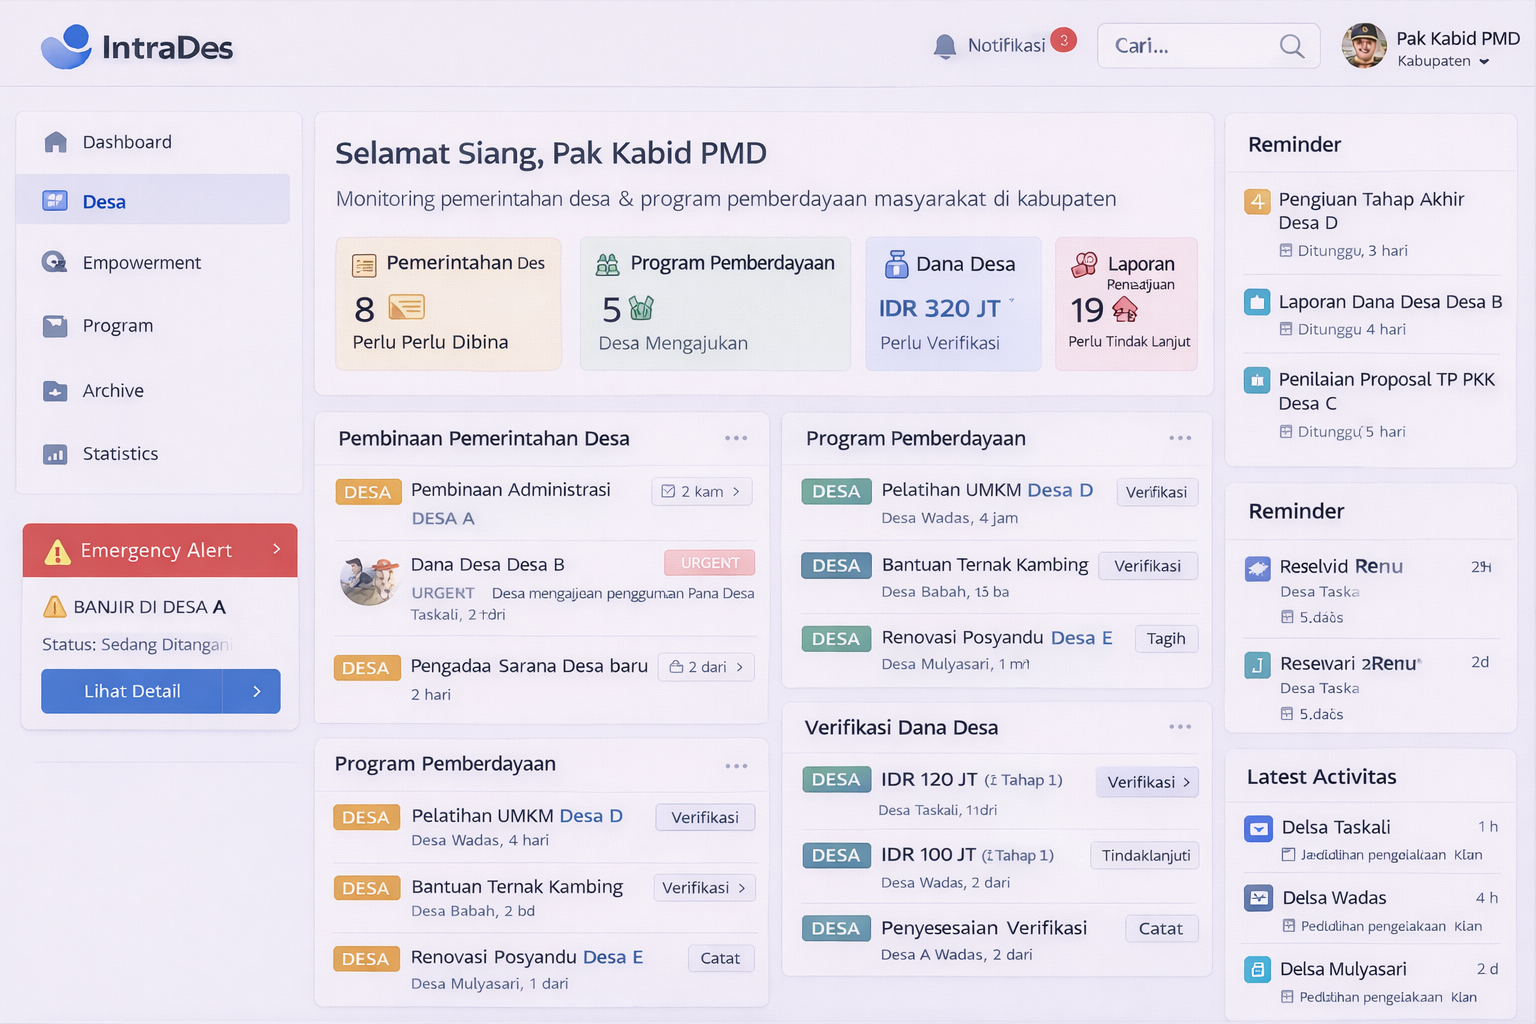Screen dimensions: 1536x1024
Task: Click the Archive folder icon in sidebar
Action: [x=55, y=391]
